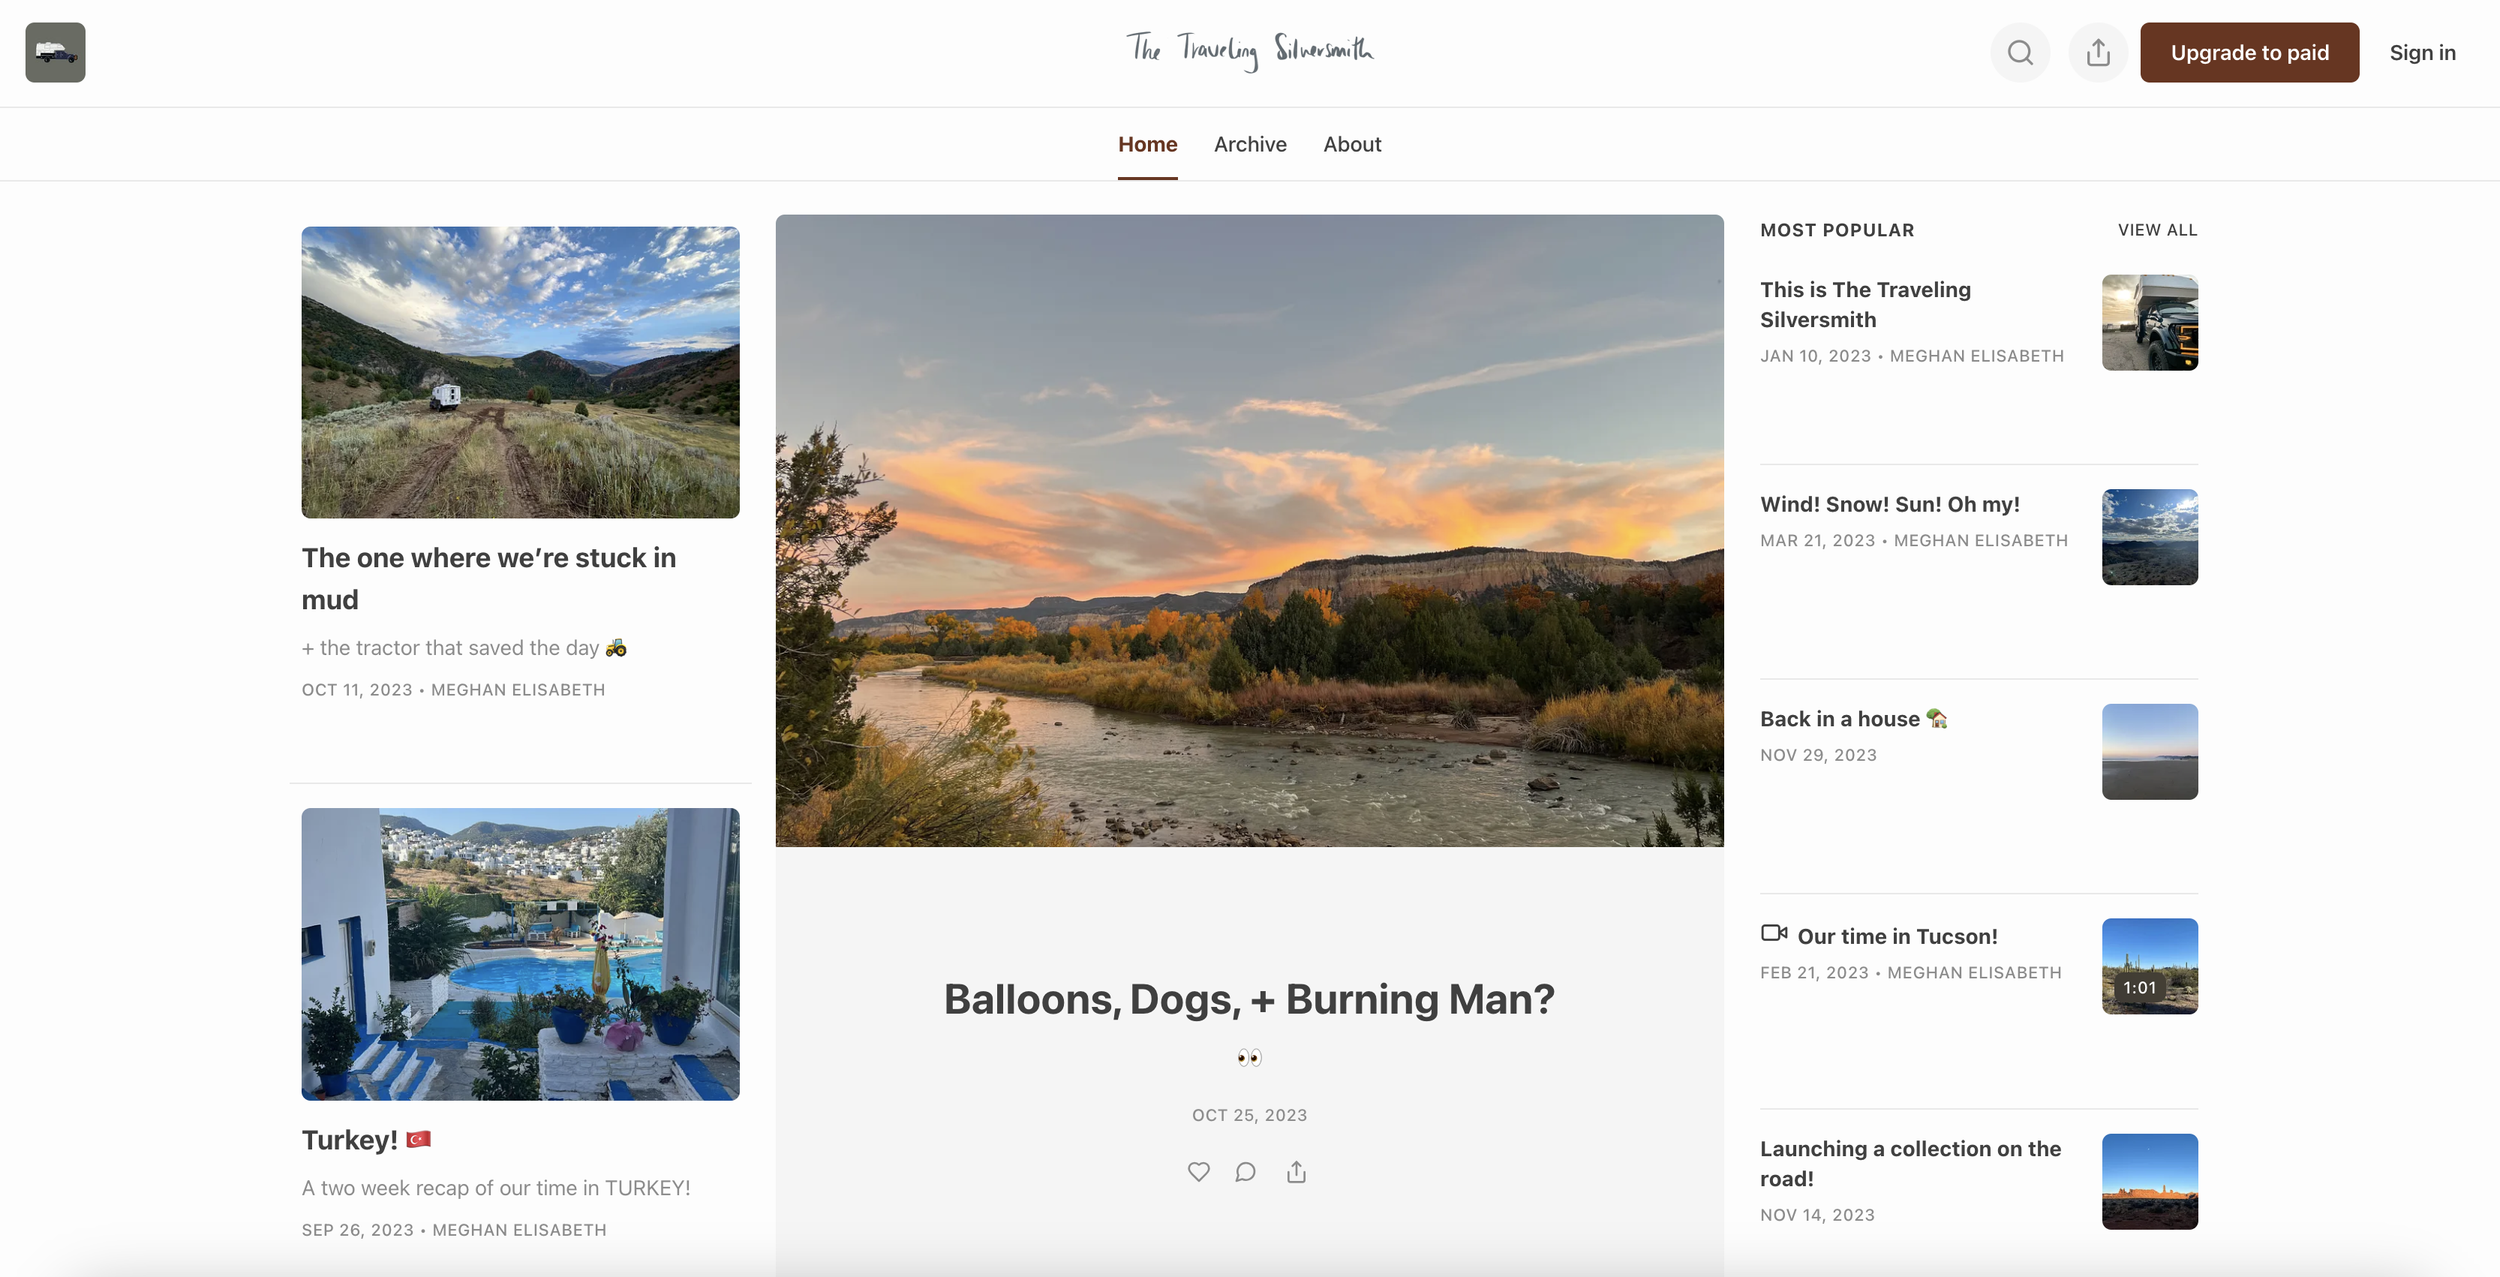2500x1277 pixels.
Task: Open the stuck in mud post title
Action: (489, 578)
